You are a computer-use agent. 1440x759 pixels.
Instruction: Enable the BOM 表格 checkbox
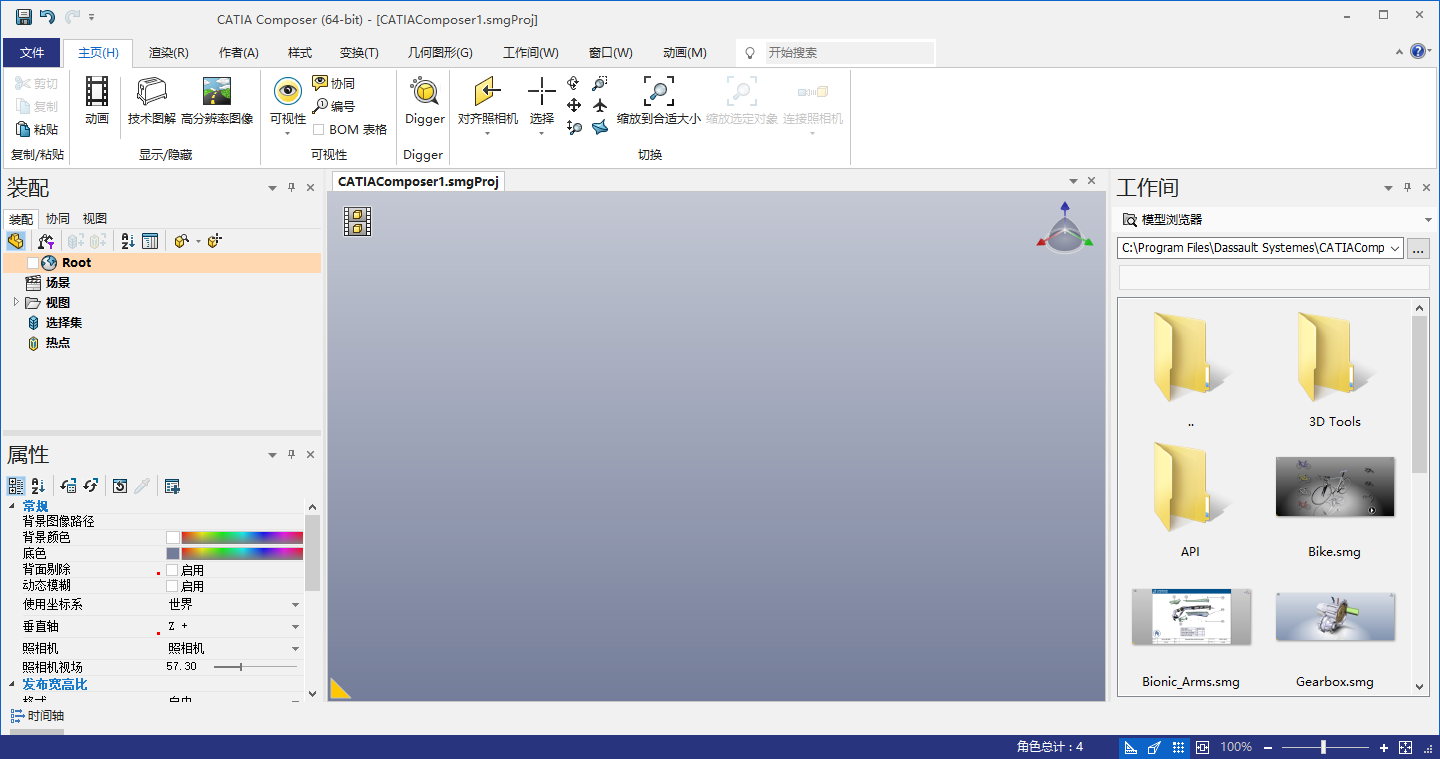(319, 130)
